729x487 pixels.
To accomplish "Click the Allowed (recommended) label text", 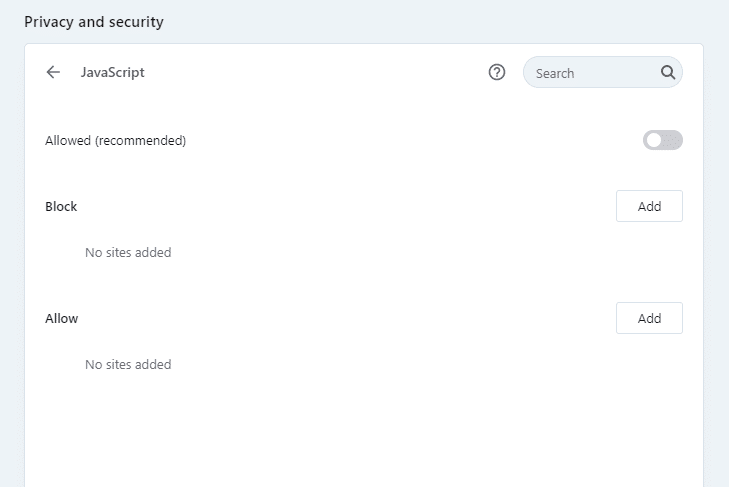I will pyautogui.click(x=116, y=141).
